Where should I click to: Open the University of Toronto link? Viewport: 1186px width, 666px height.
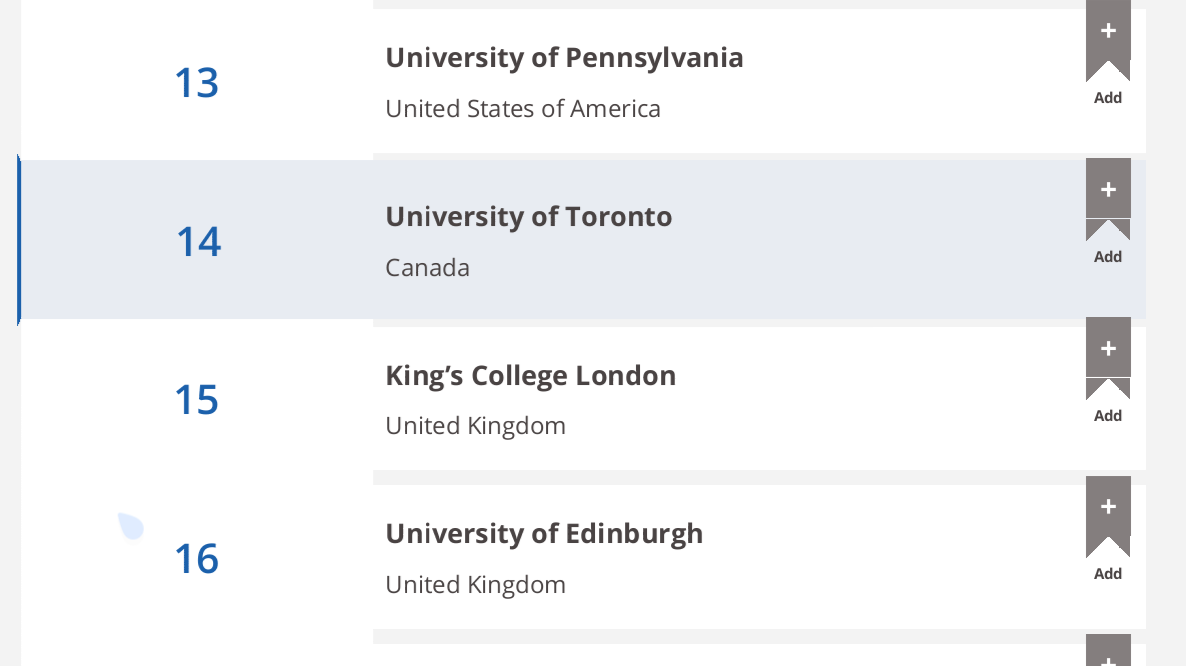529,217
